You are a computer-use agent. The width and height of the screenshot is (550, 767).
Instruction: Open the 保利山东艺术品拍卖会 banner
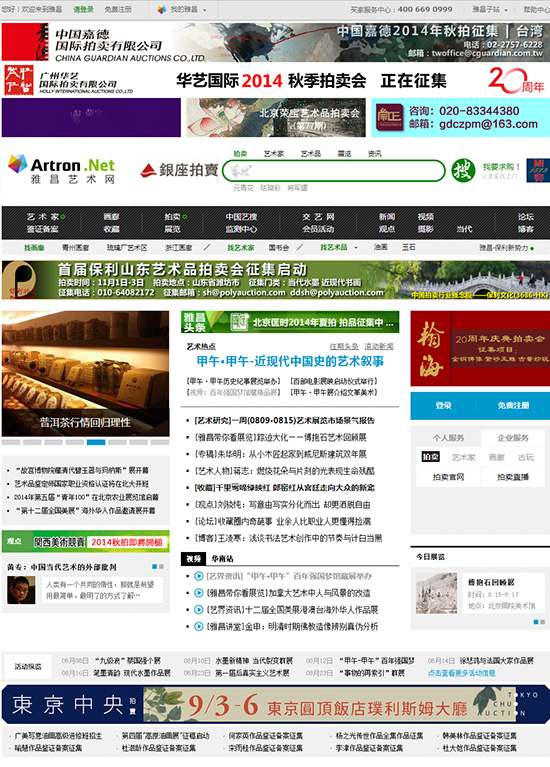click(x=275, y=280)
